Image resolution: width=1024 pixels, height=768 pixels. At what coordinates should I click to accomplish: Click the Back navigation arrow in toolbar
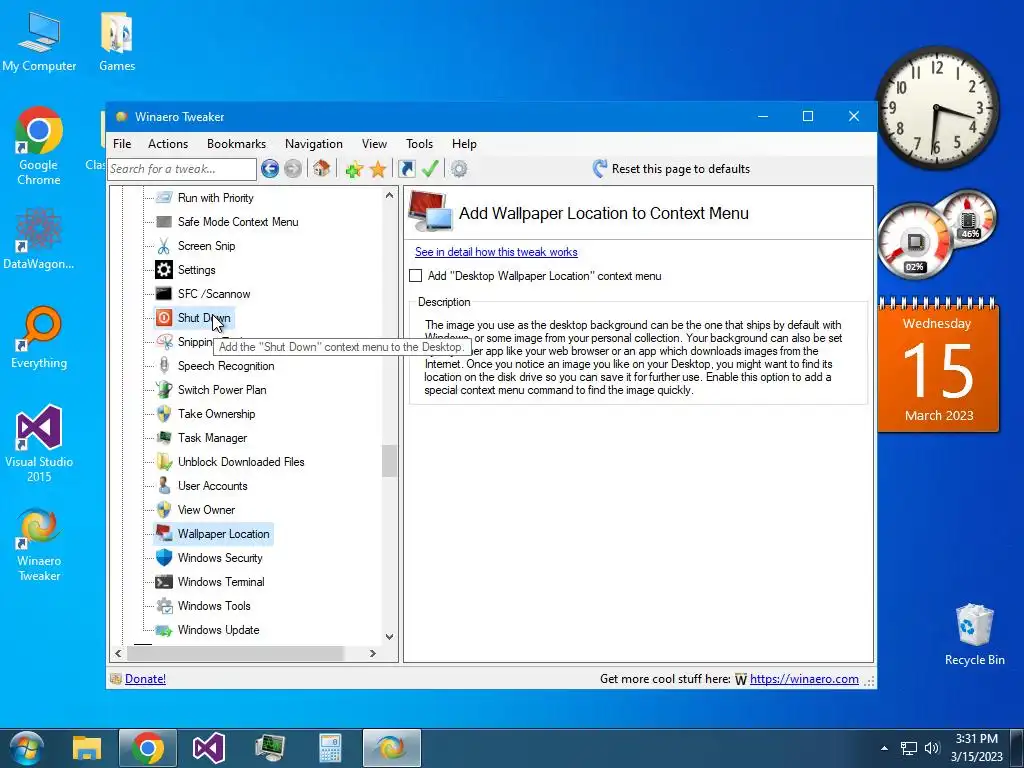tap(270, 169)
